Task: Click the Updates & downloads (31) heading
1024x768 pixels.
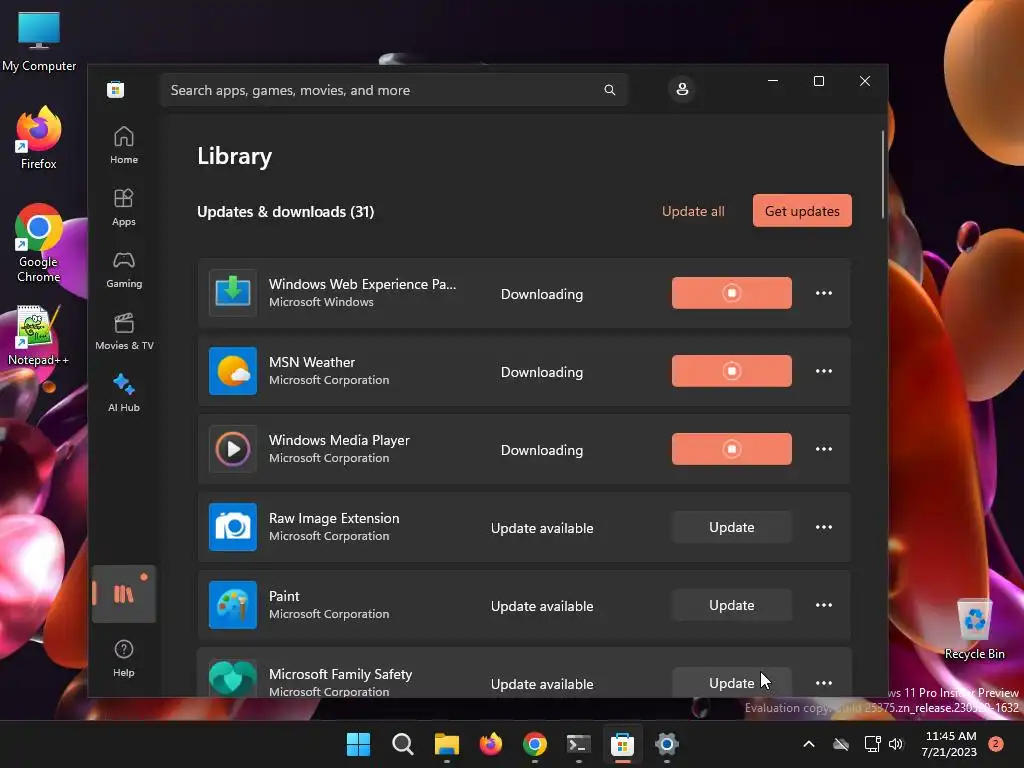Action: (x=285, y=212)
